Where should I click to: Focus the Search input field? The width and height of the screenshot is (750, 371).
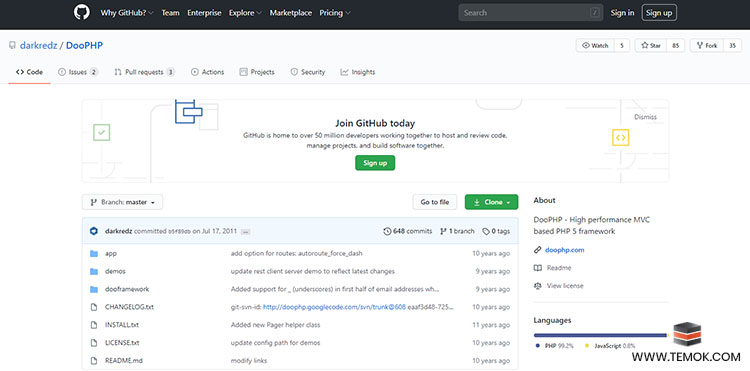tap(530, 13)
